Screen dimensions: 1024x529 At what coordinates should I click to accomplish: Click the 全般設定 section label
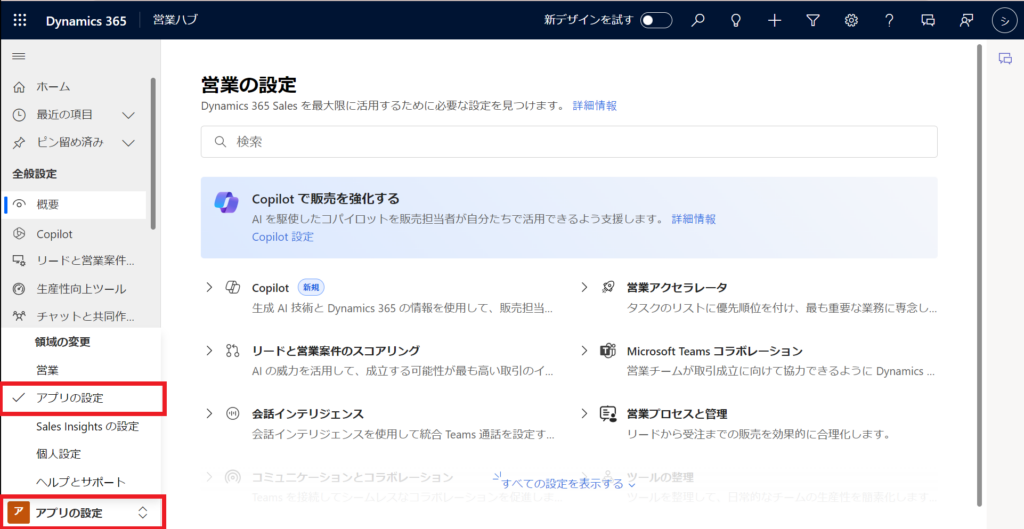[x=34, y=174]
